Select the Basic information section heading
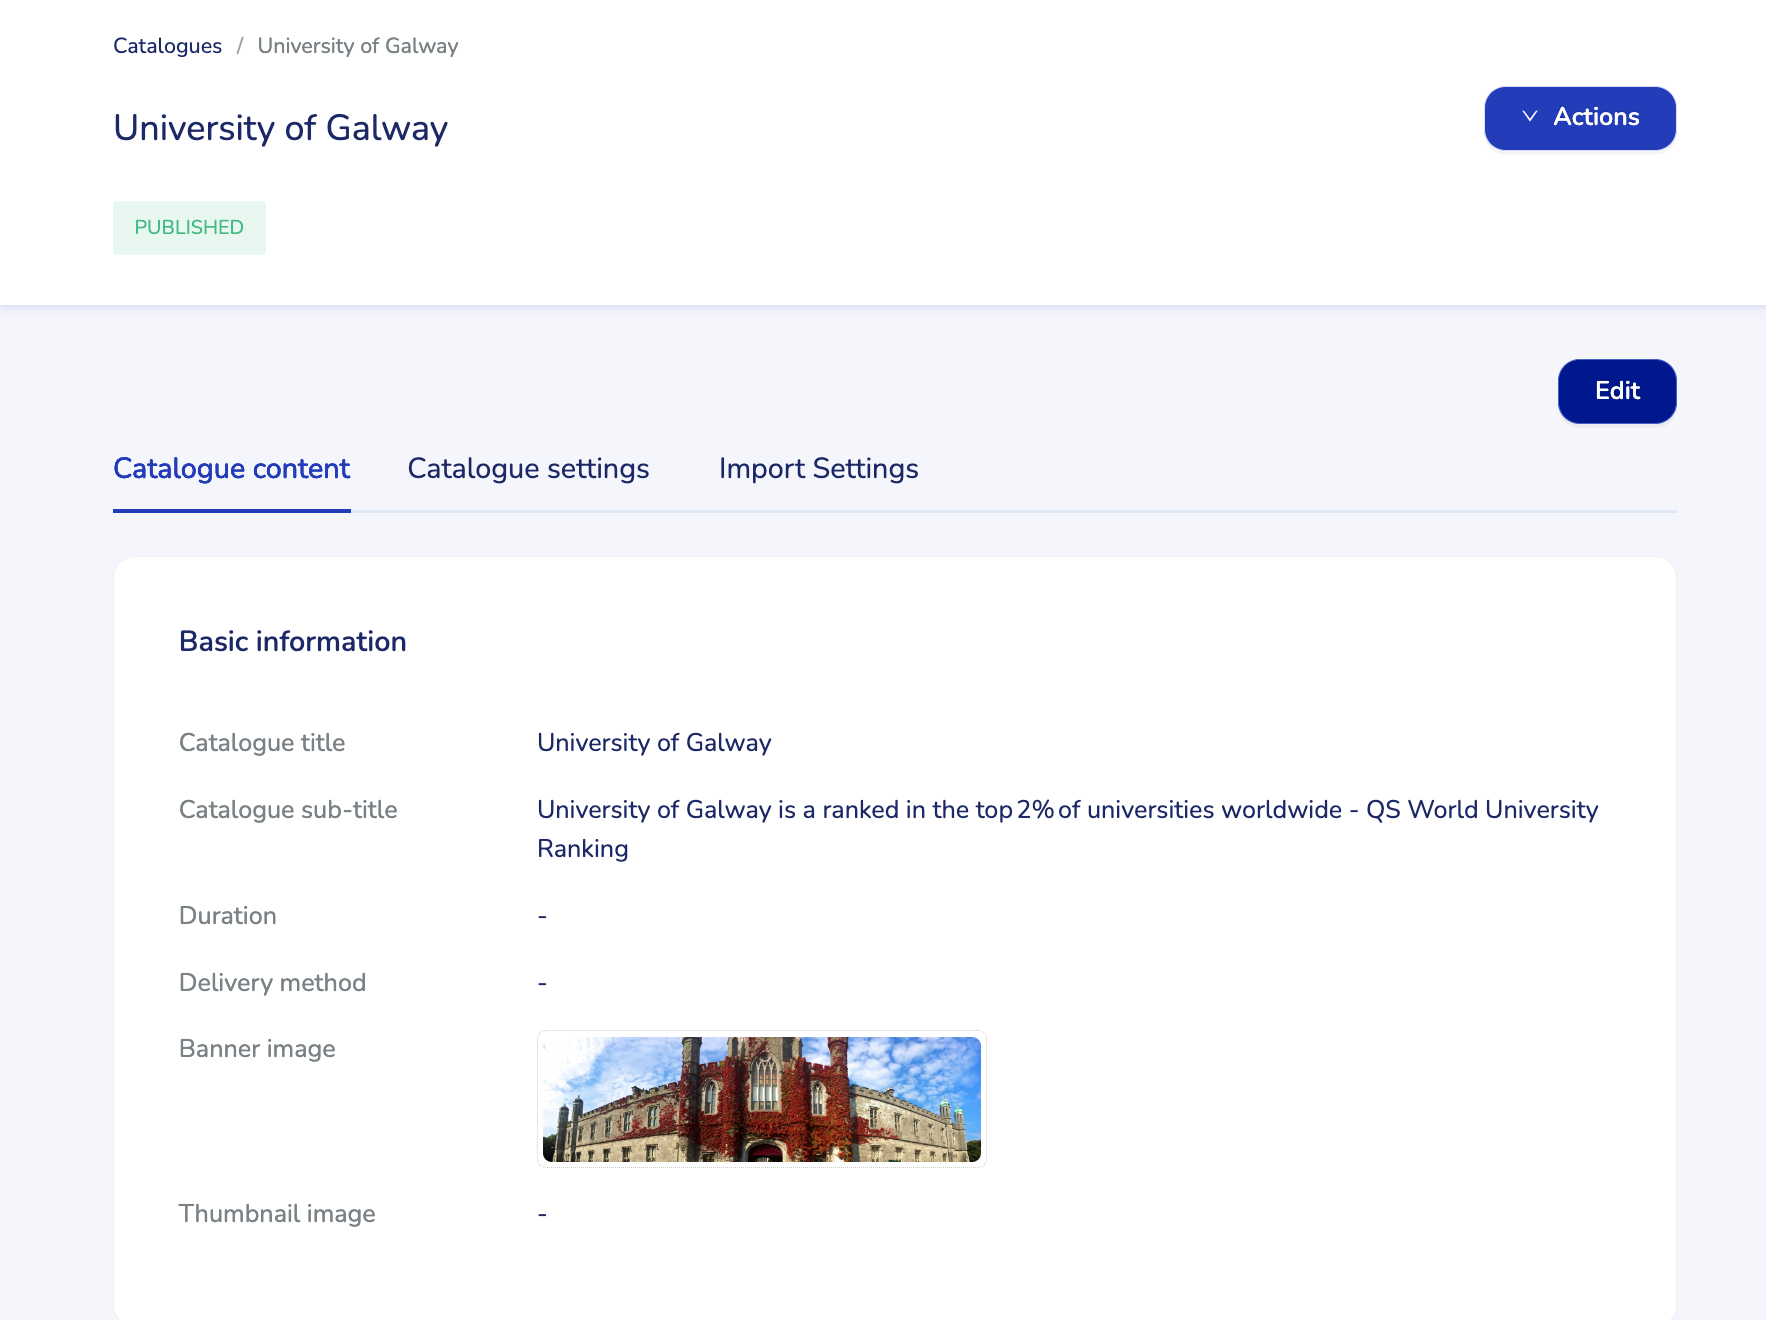Screen dimensions: 1766x1320 click(293, 642)
